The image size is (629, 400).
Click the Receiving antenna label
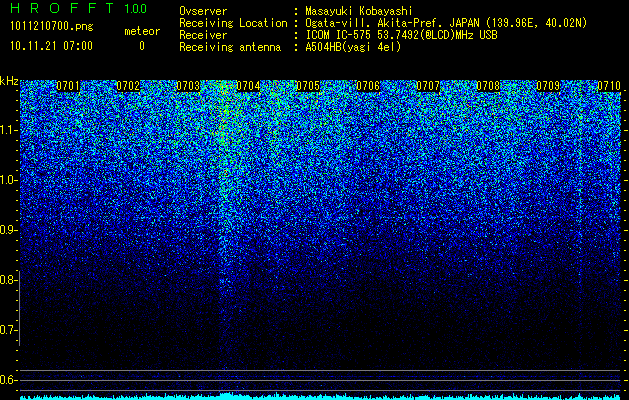click(230, 47)
